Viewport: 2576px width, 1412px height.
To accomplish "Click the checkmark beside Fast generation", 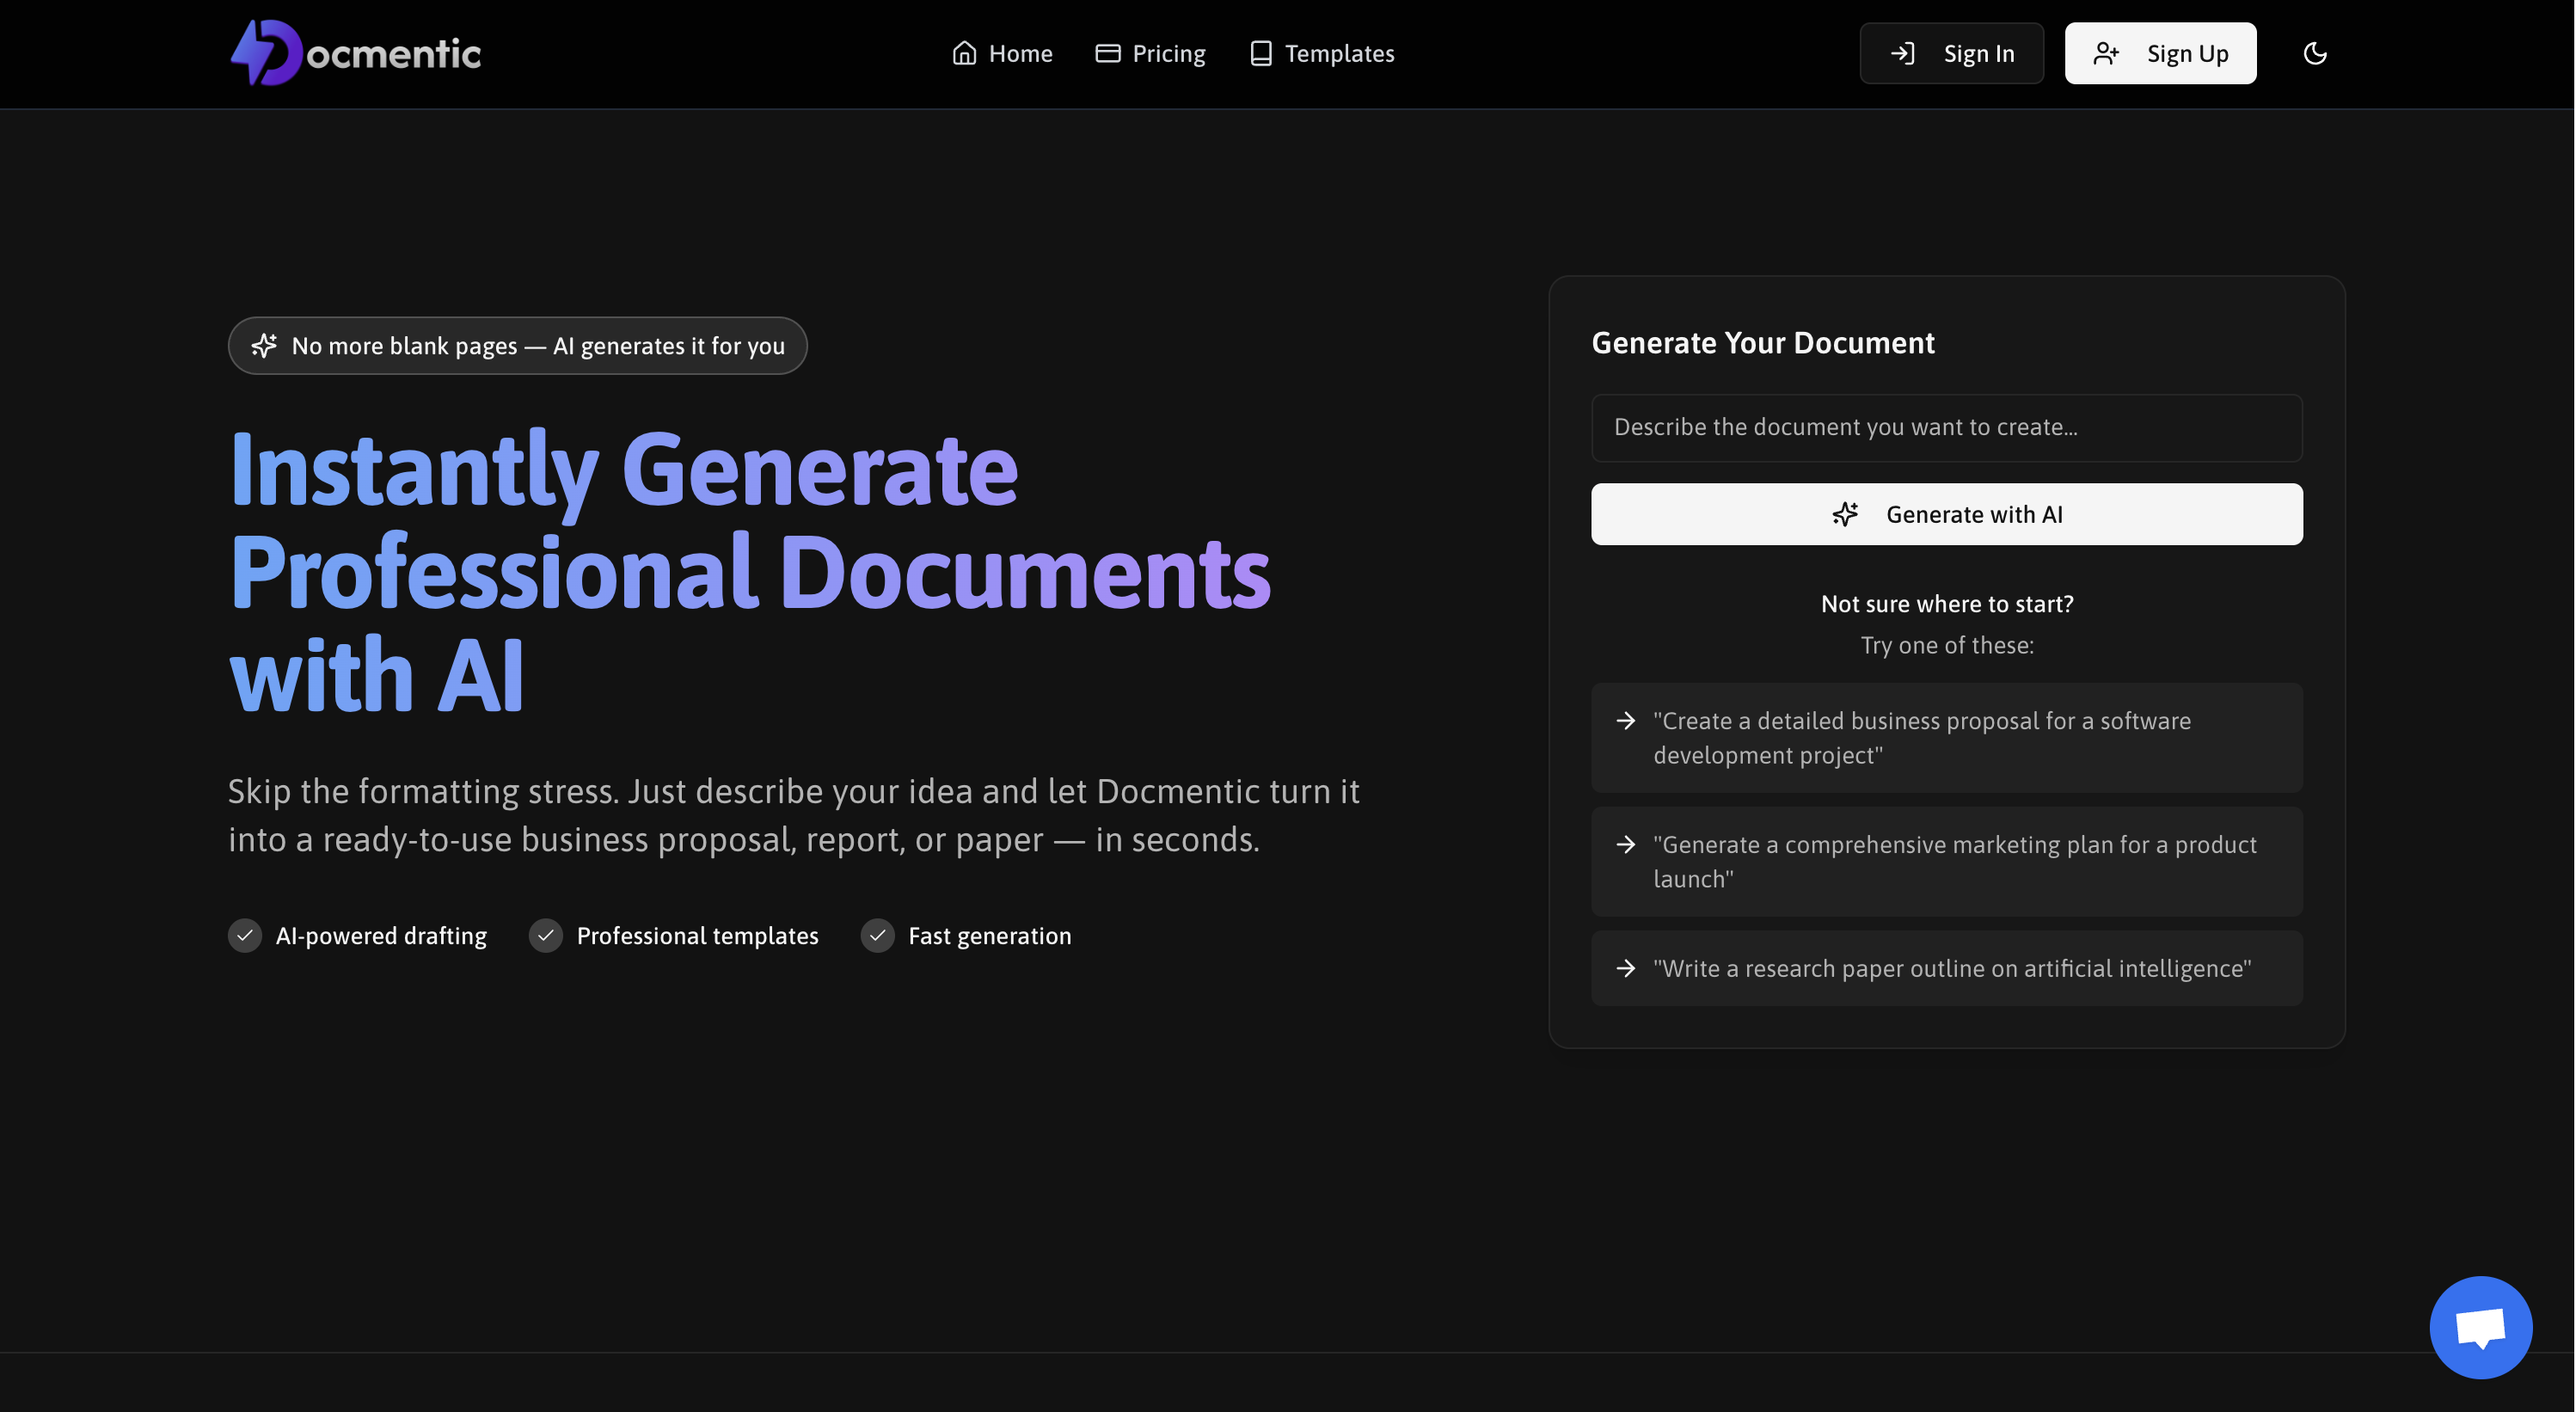I will pyautogui.click(x=877, y=935).
